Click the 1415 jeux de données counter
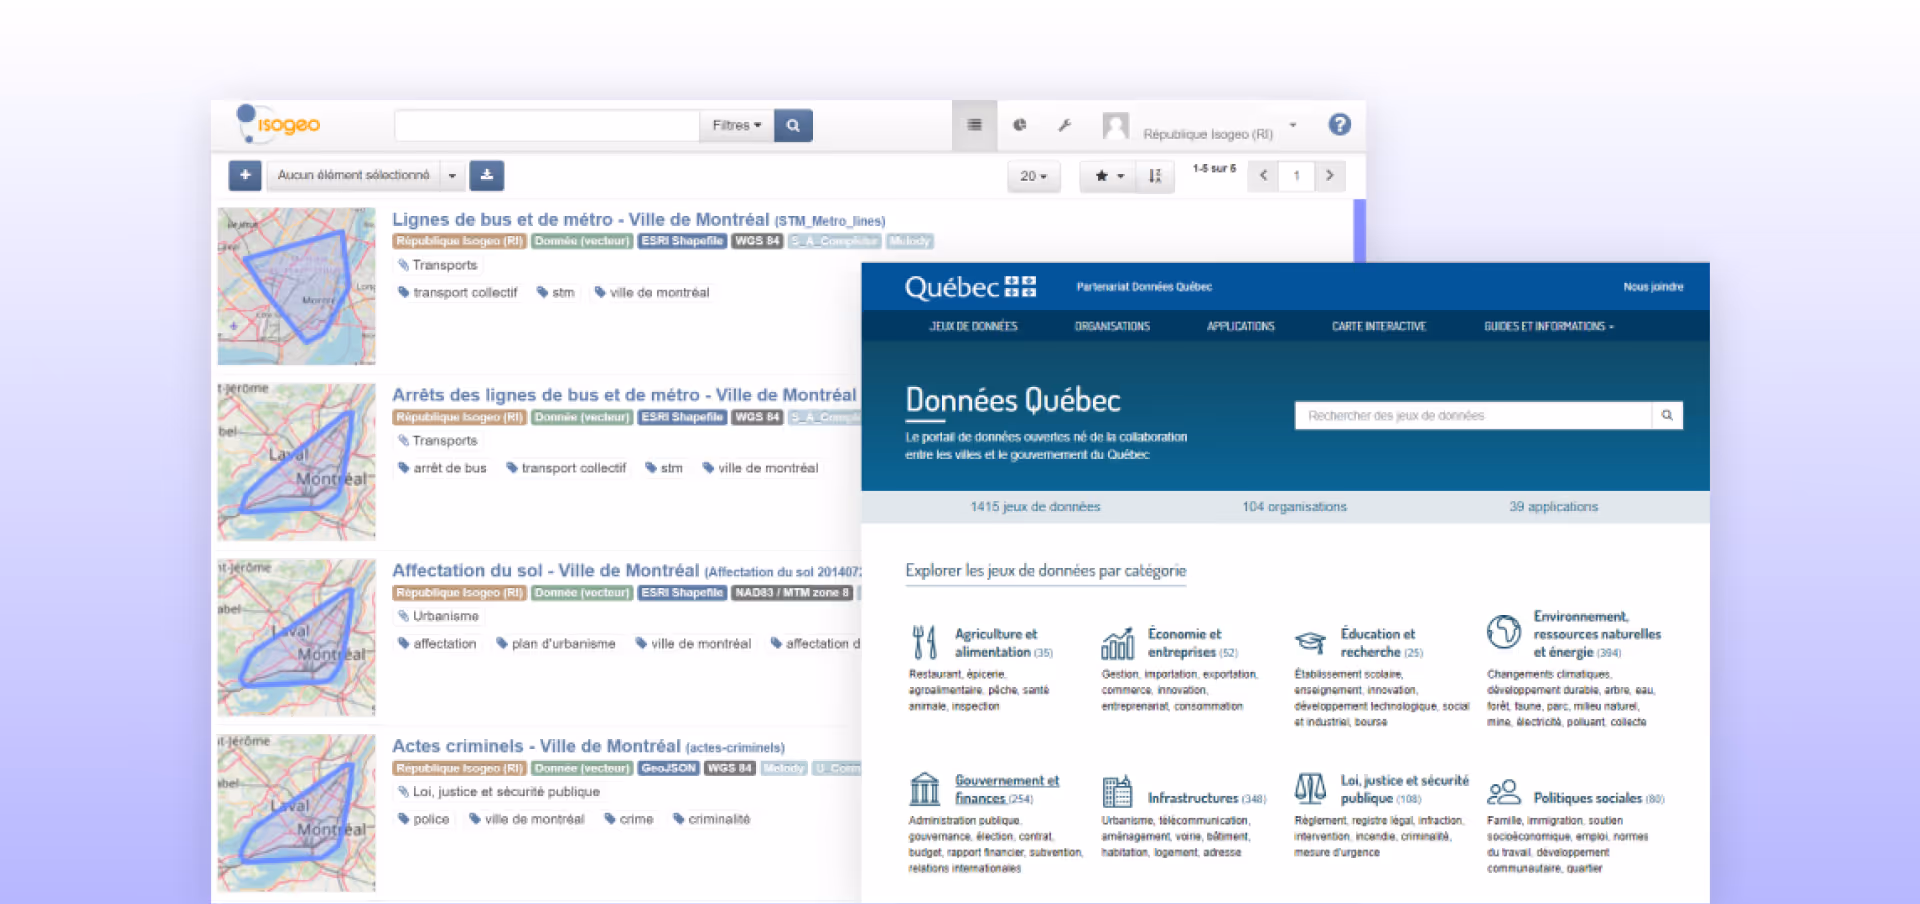Viewport: 1920px width, 904px height. [x=1035, y=507]
